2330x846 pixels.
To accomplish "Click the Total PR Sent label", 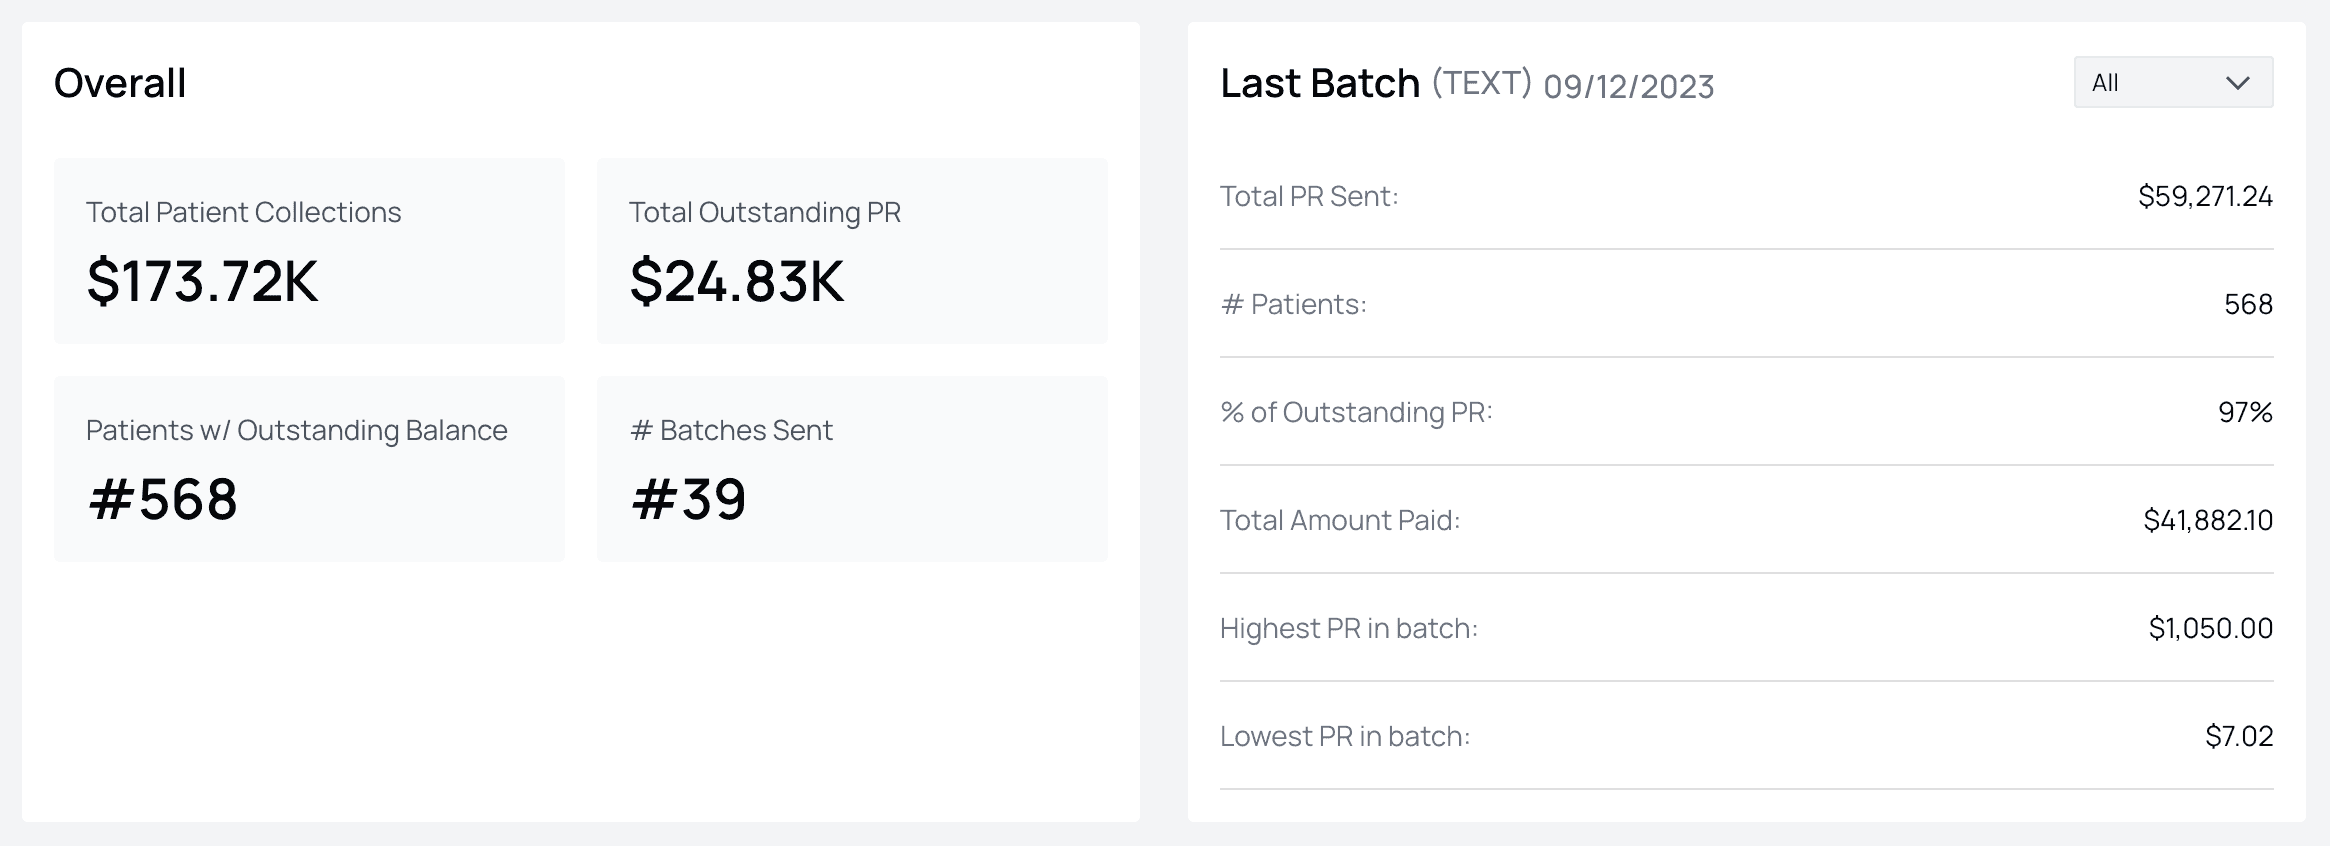I will (x=1309, y=196).
